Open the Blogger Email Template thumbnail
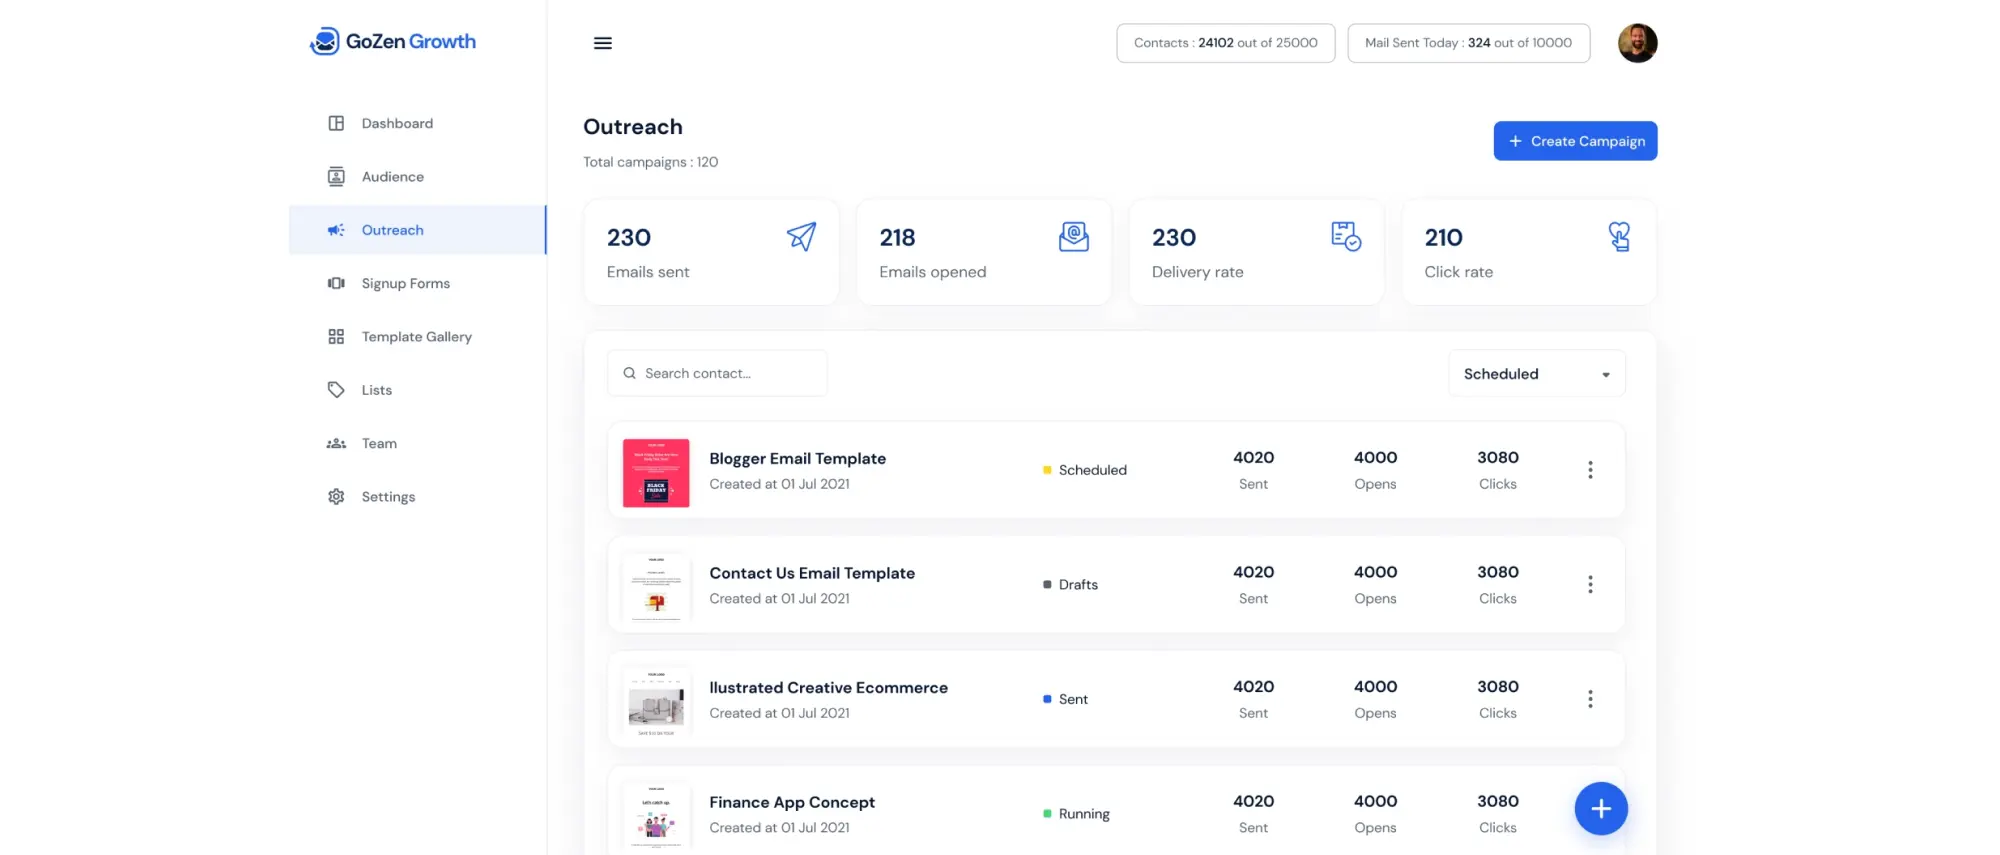Screen dimensions: 2000x855 (656, 473)
